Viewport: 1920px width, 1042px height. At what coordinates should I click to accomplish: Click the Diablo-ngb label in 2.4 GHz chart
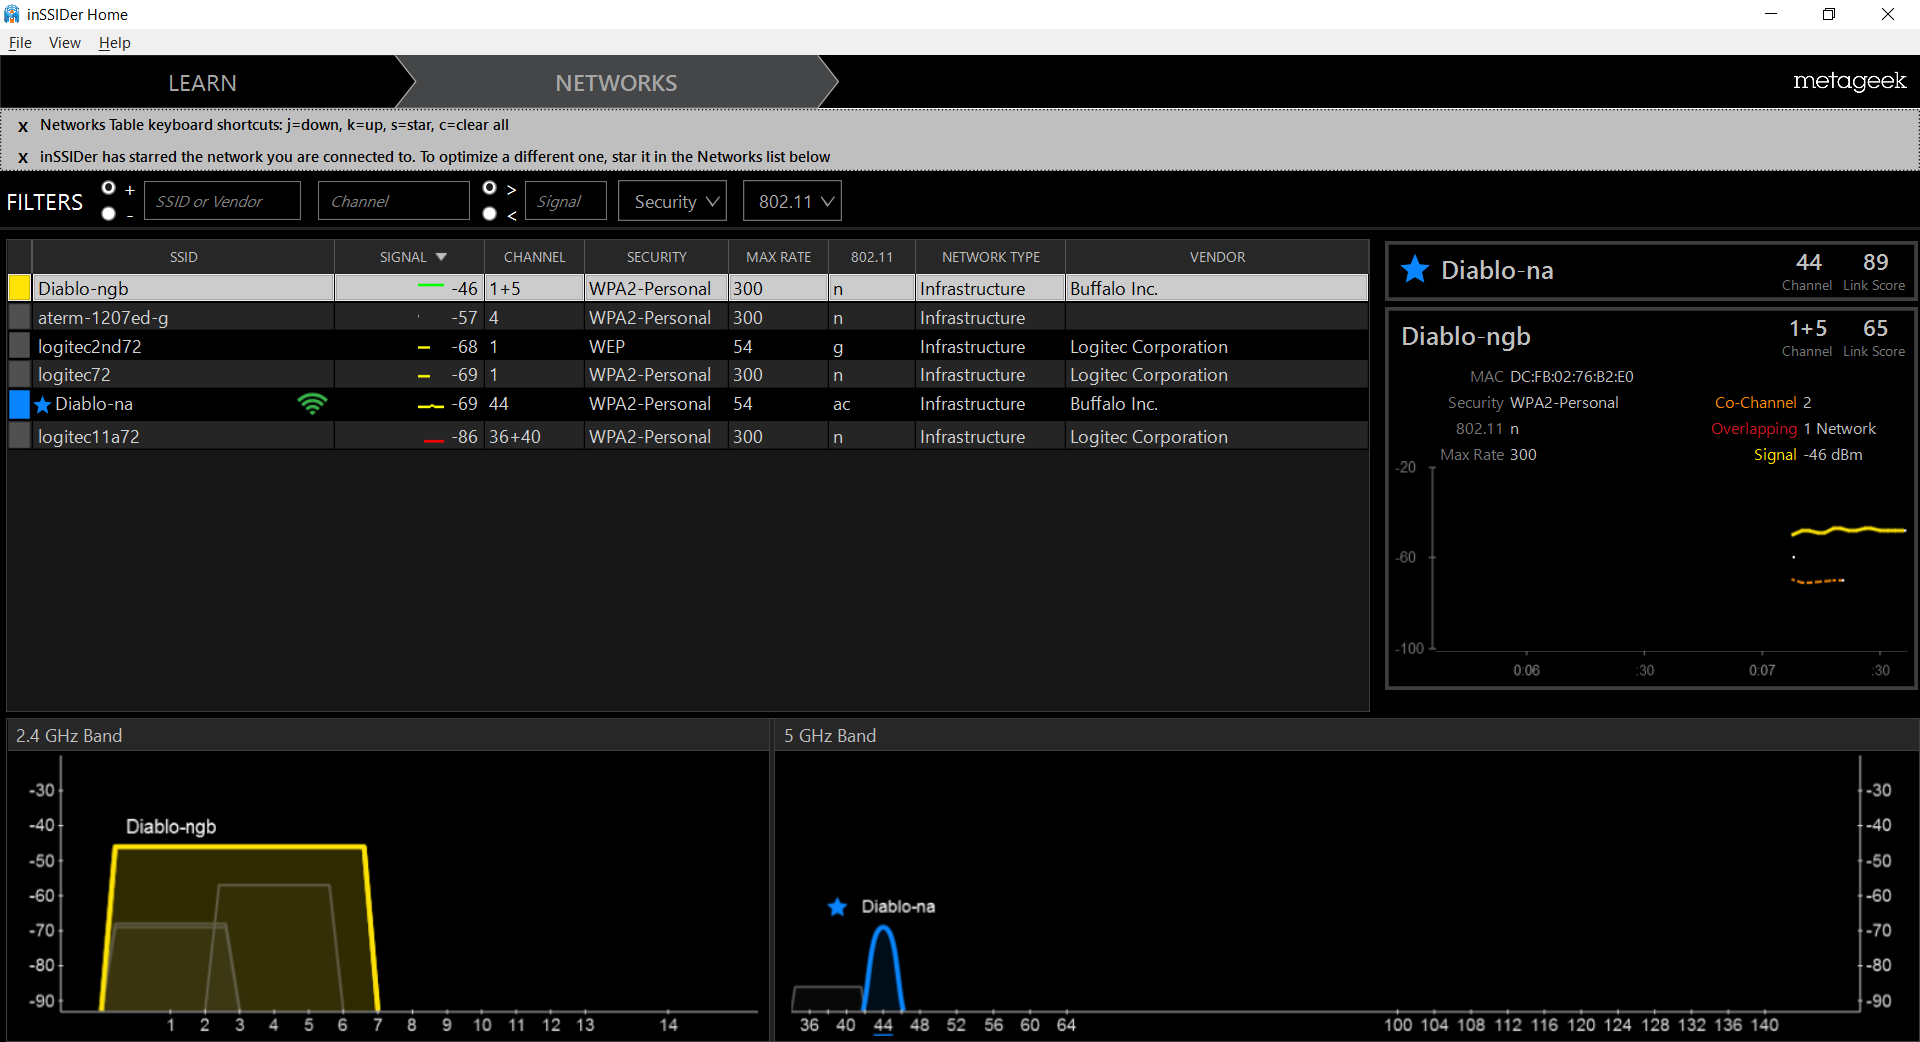171,827
